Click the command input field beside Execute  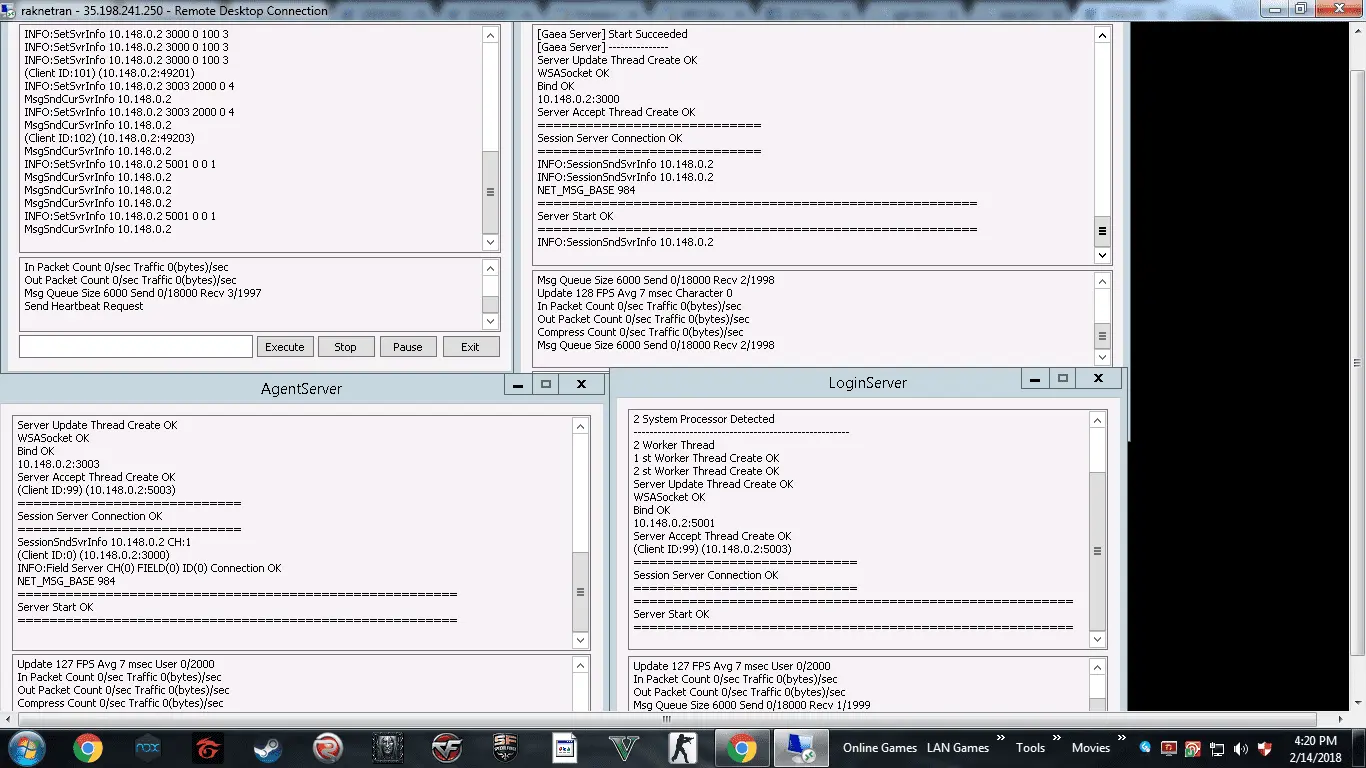pyautogui.click(x=136, y=346)
